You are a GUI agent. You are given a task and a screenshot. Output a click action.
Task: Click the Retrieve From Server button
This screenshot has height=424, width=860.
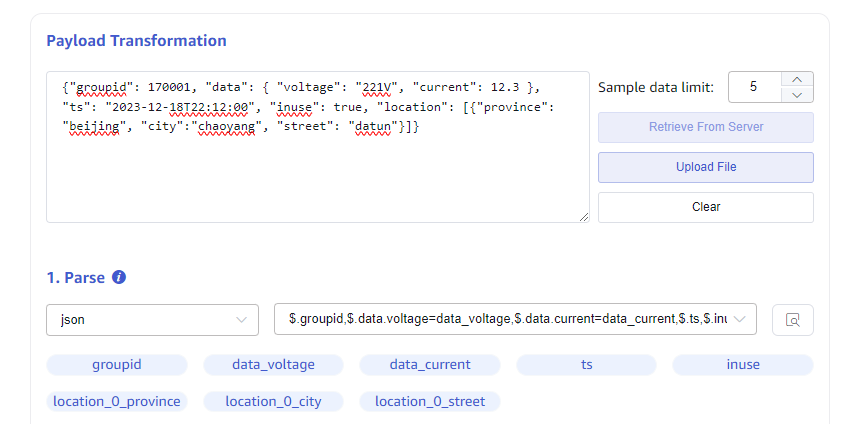click(x=705, y=127)
